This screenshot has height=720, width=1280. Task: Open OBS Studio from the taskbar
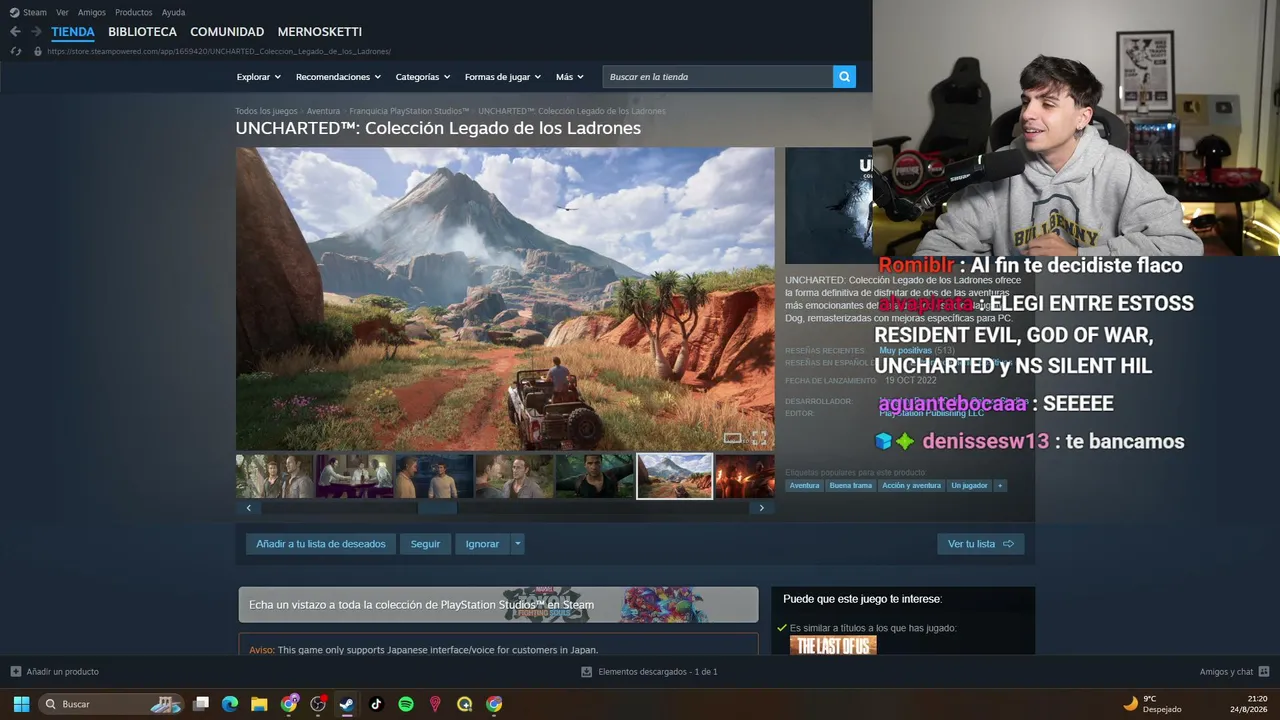pyautogui.click(x=318, y=704)
